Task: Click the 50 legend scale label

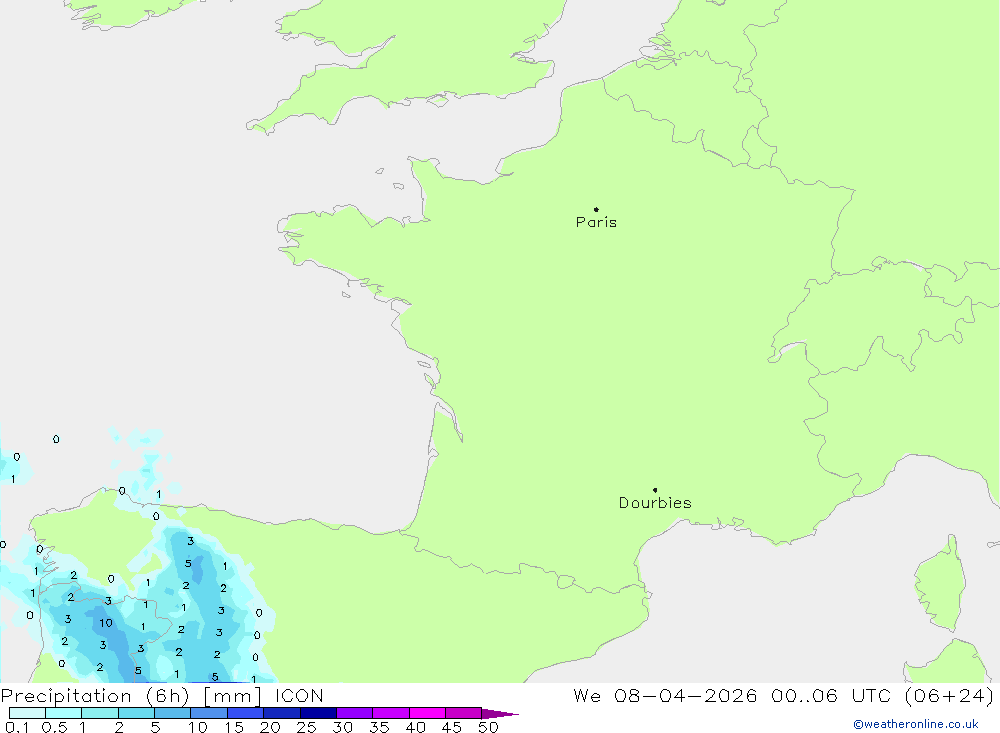Action: click(x=488, y=727)
